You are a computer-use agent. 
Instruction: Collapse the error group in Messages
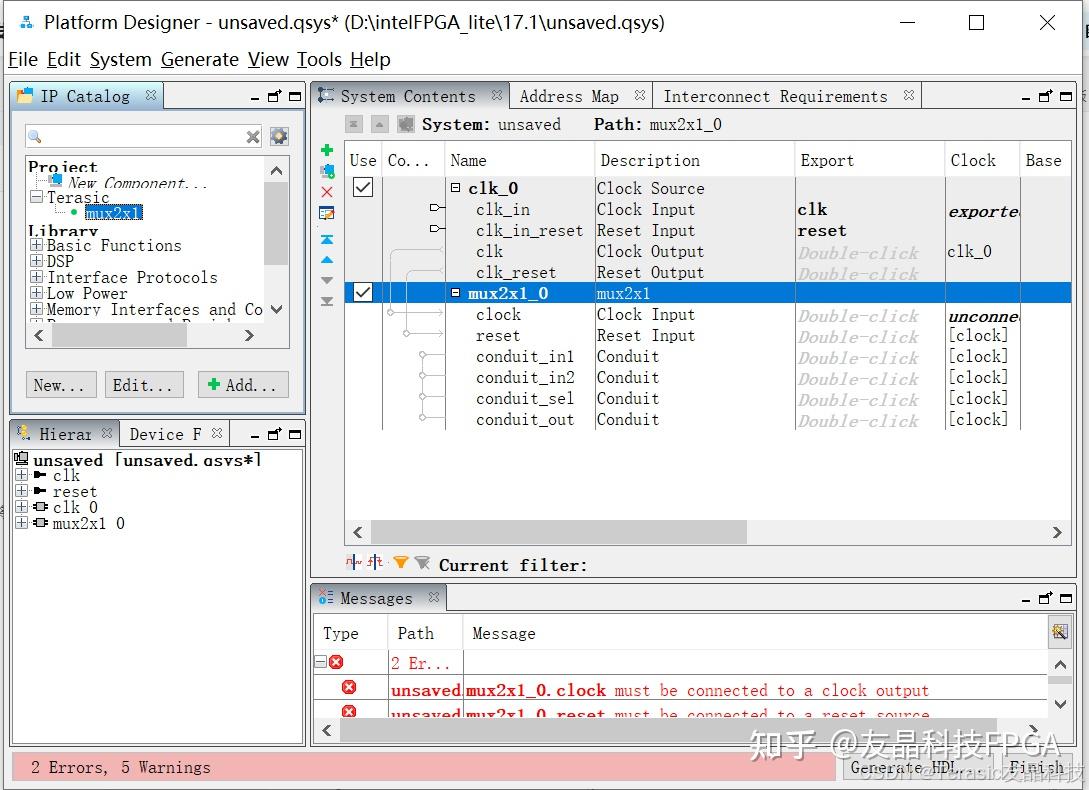click(320, 661)
